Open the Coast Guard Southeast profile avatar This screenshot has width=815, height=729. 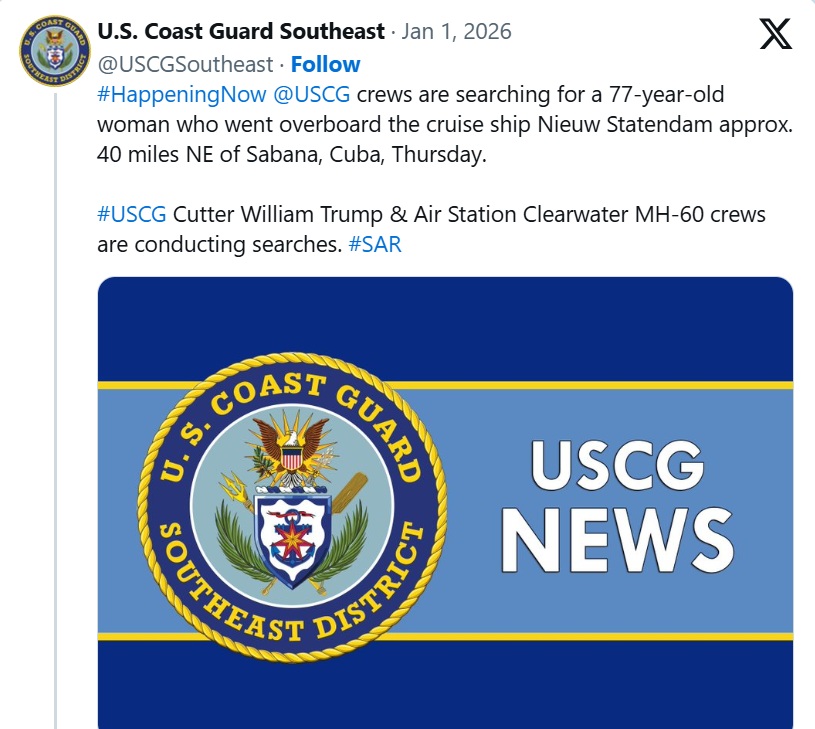tap(55, 51)
